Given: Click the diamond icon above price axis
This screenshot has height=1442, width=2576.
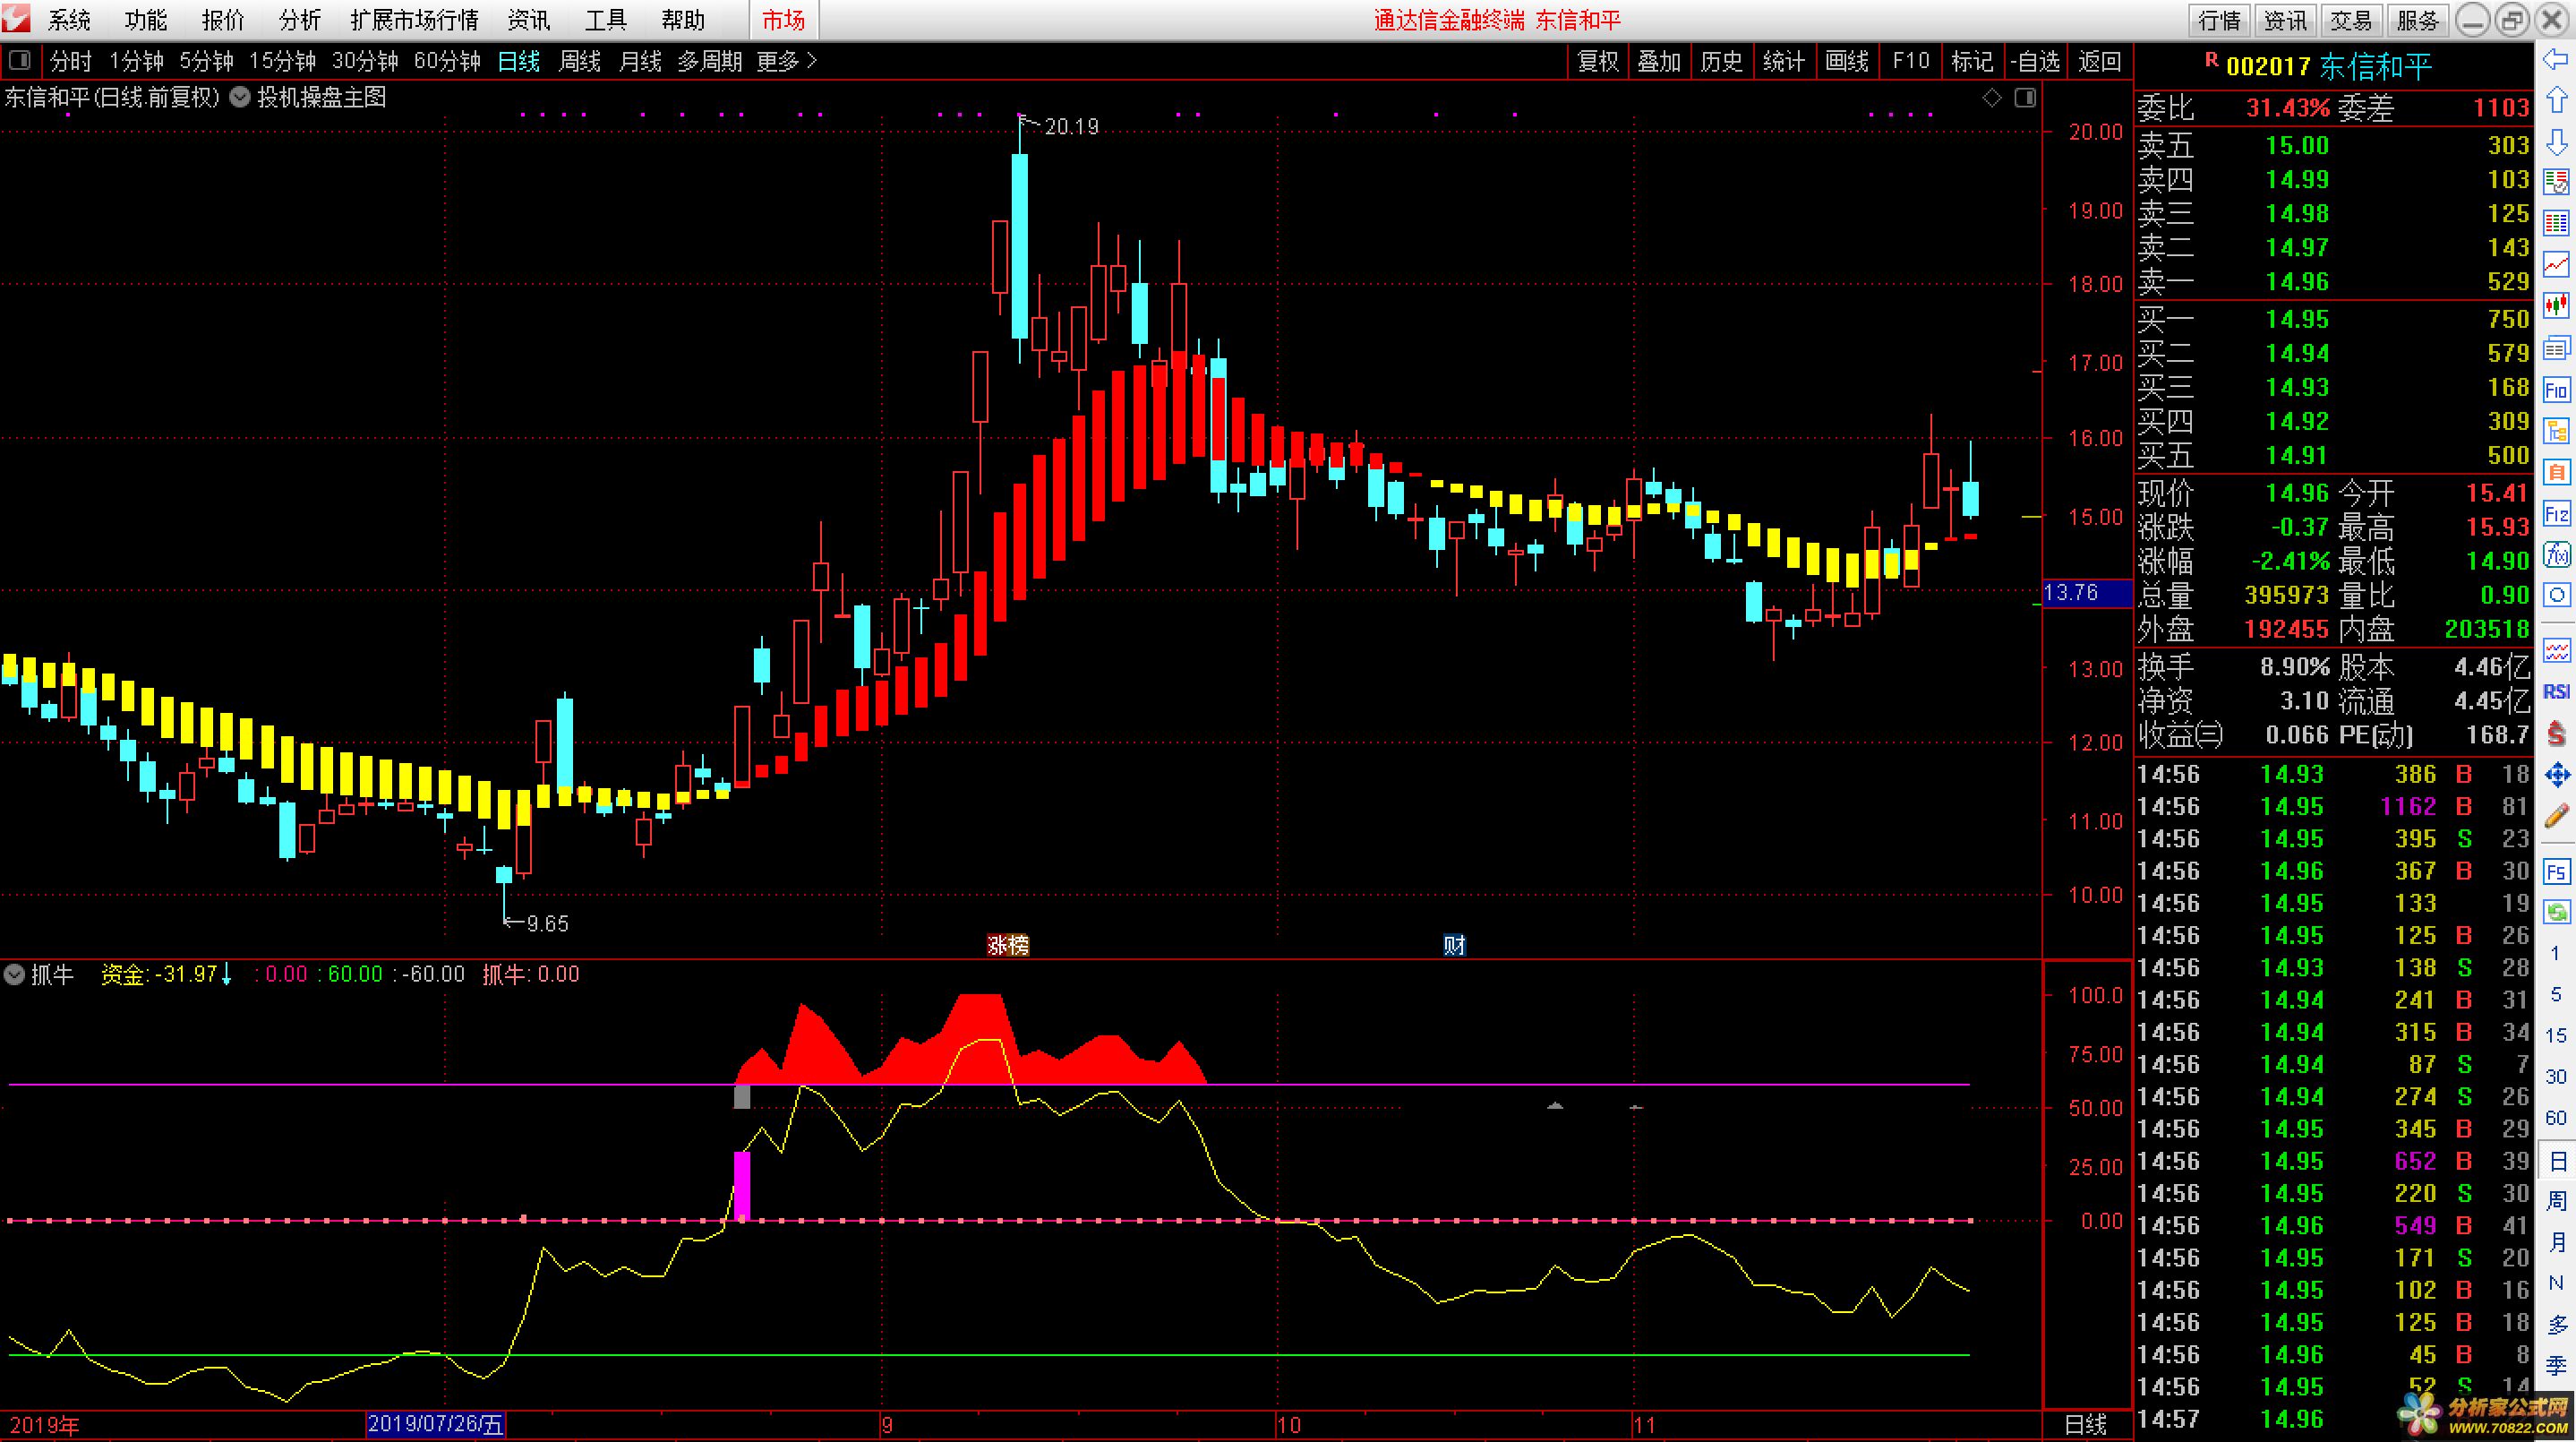Looking at the screenshot, I should click(x=1992, y=97).
